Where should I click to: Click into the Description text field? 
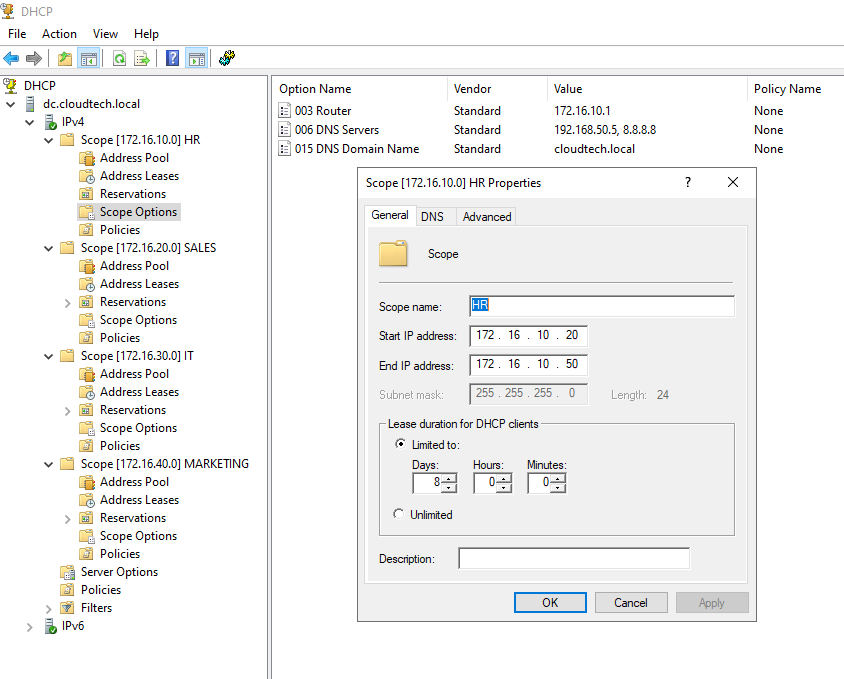click(574, 559)
